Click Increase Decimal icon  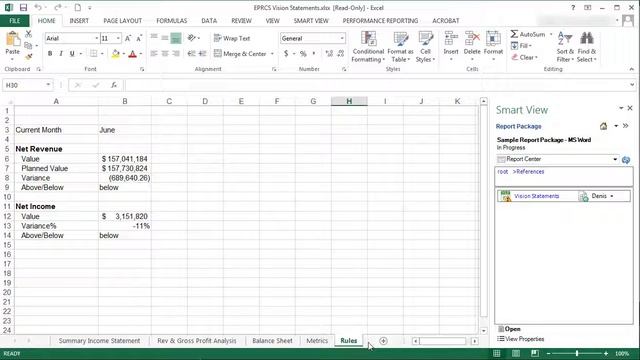(329, 53)
